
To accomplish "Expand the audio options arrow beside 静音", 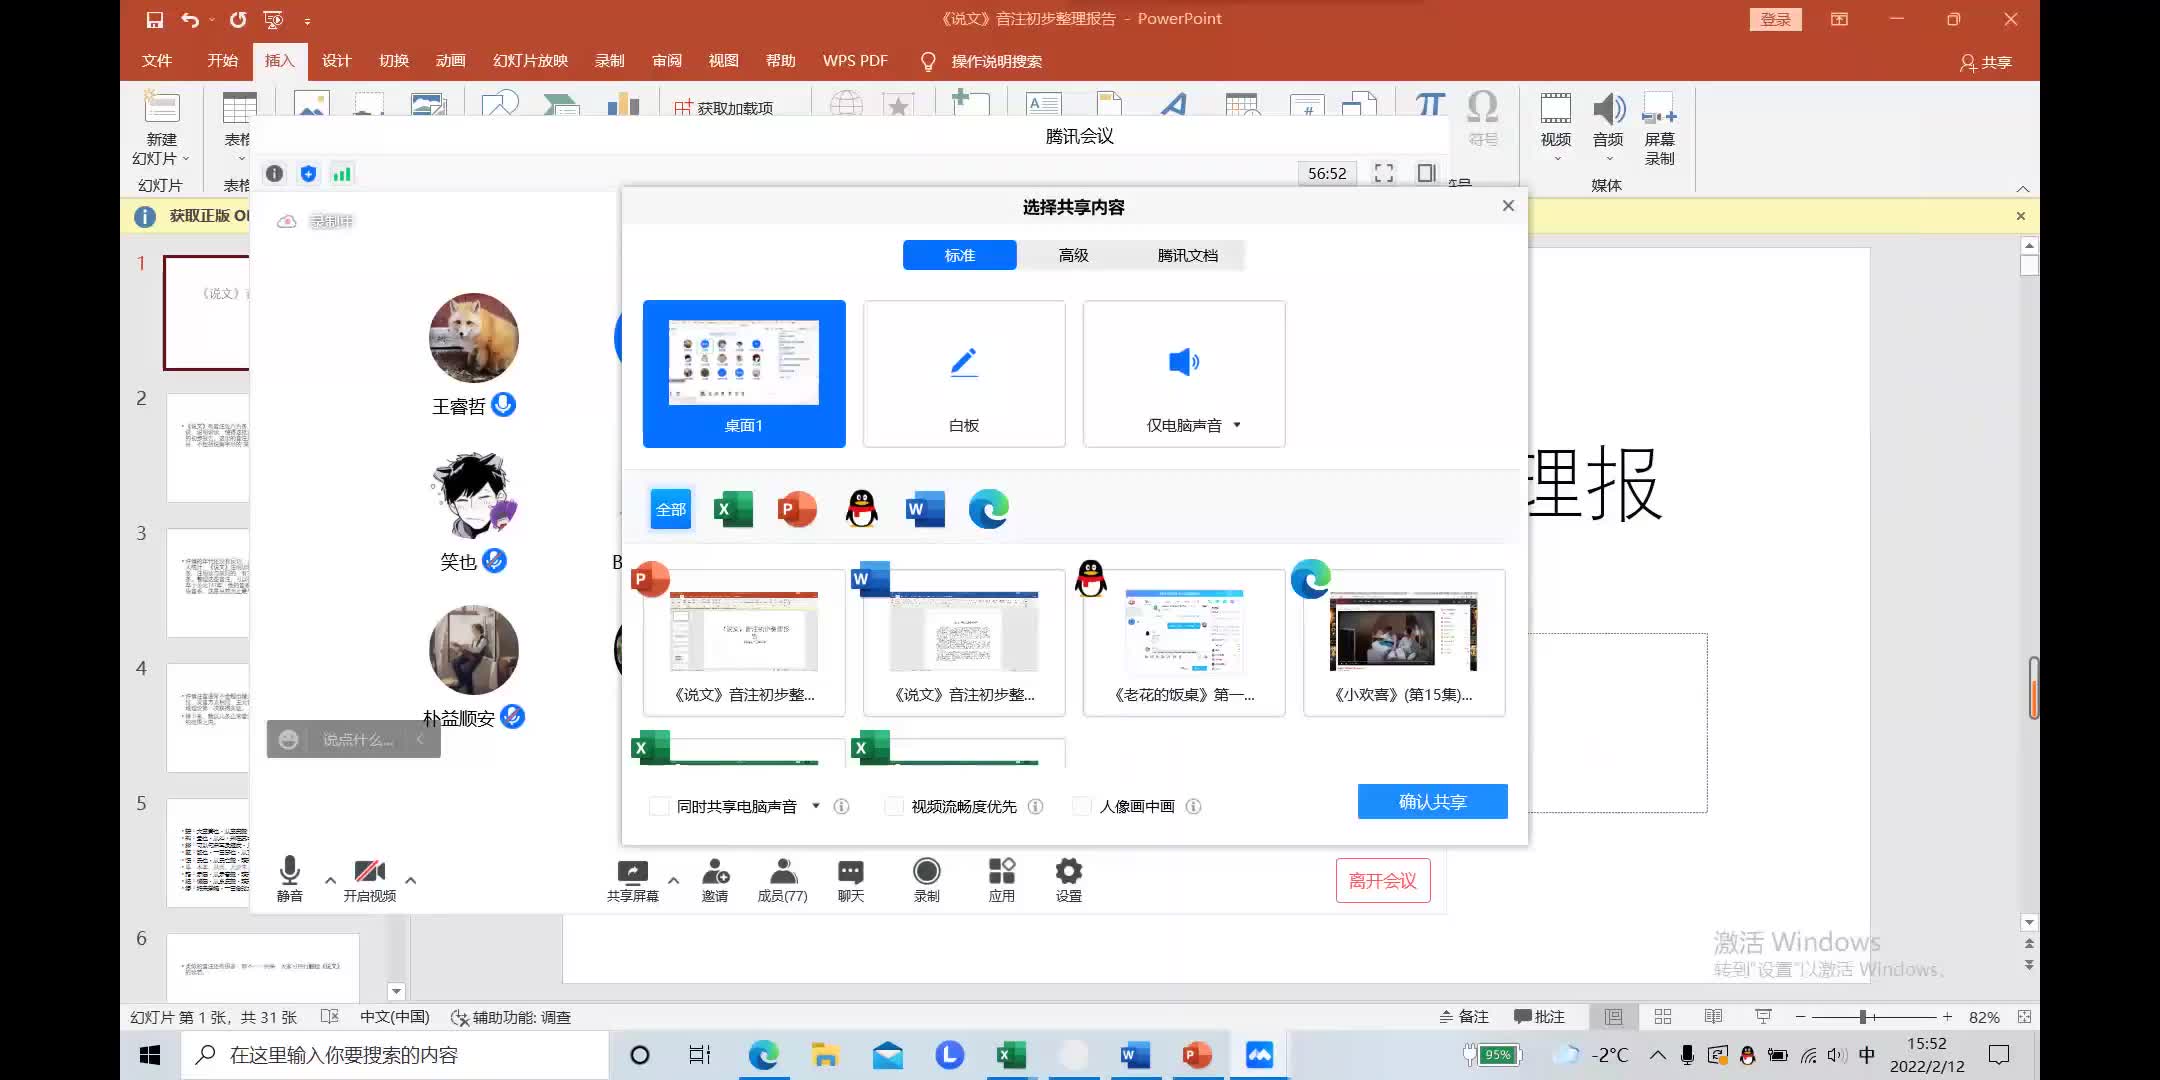I will coord(330,880).
